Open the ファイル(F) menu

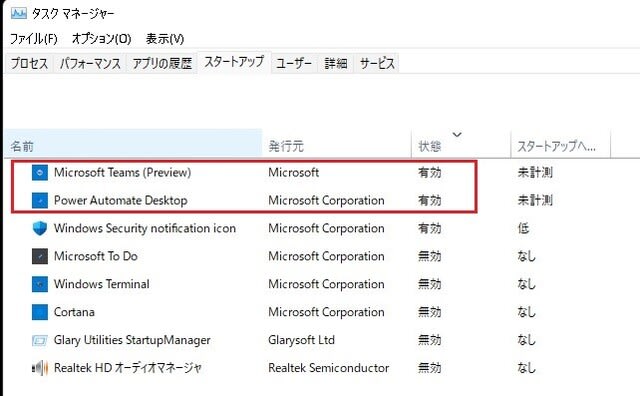(33, 39)
